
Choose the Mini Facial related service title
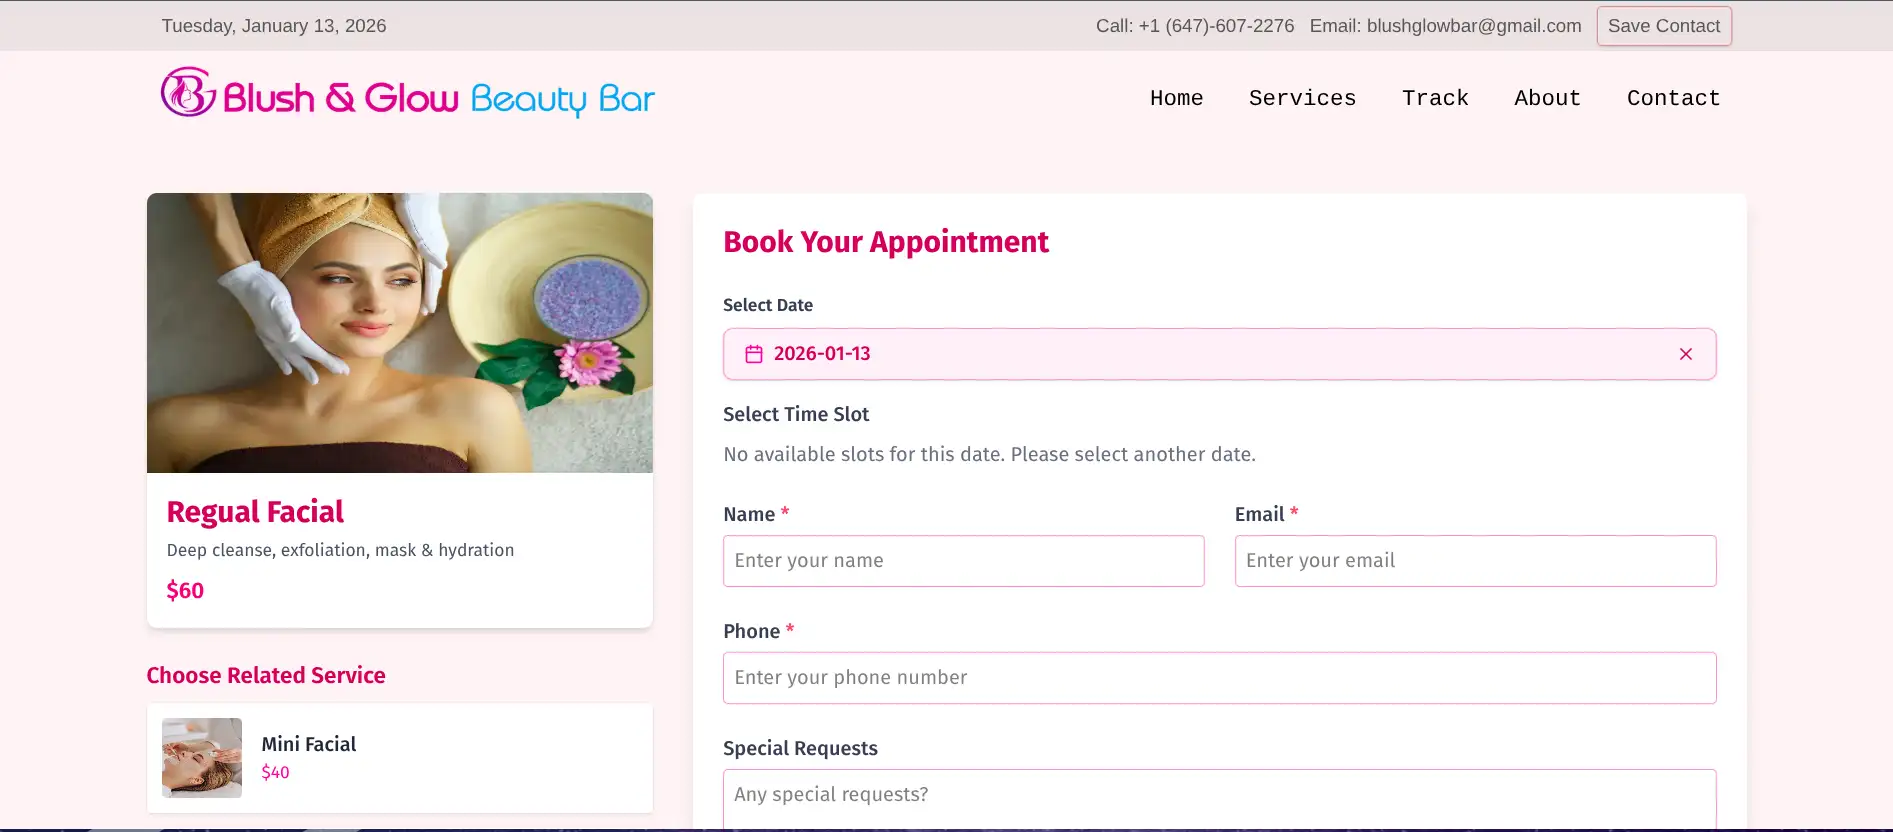click(x=309, y=744)
